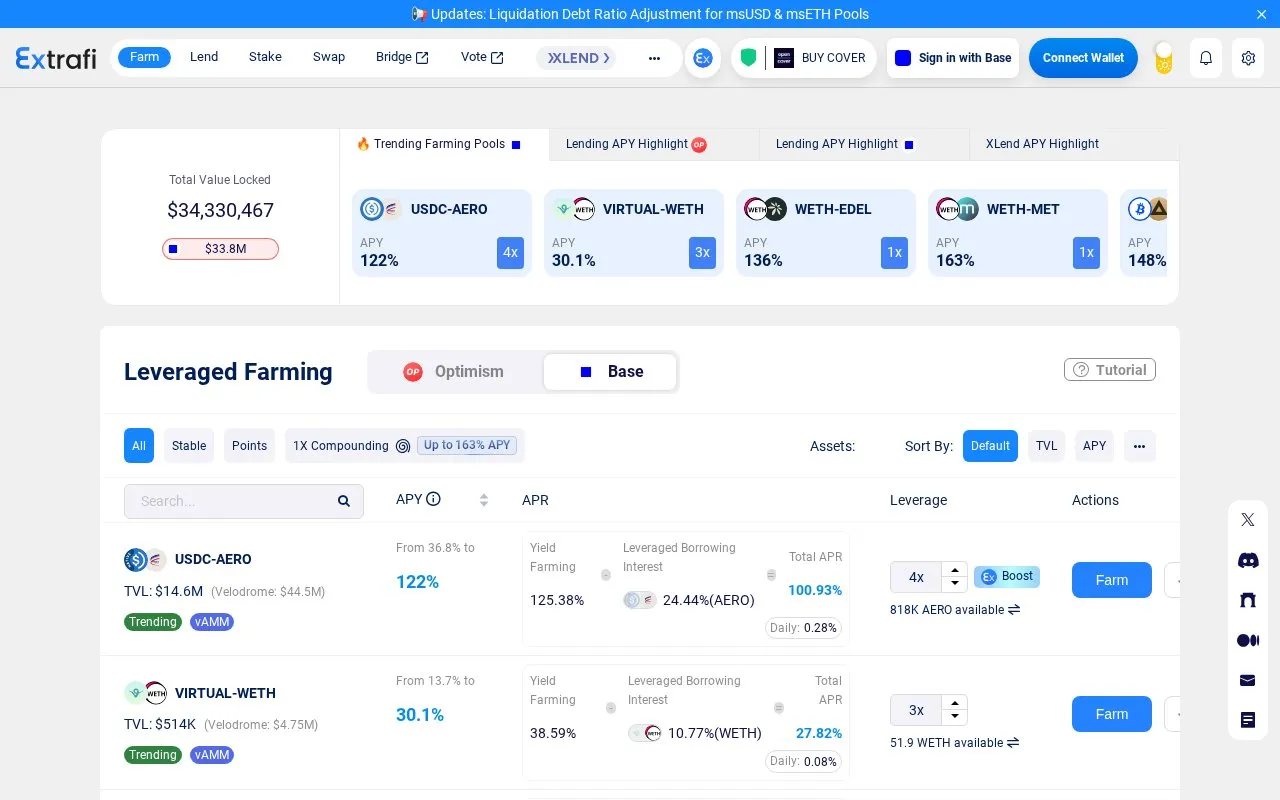The image size is (1280, 800).
Task: Click the swap arrows beside AERO available
Action: [1014, 609]
